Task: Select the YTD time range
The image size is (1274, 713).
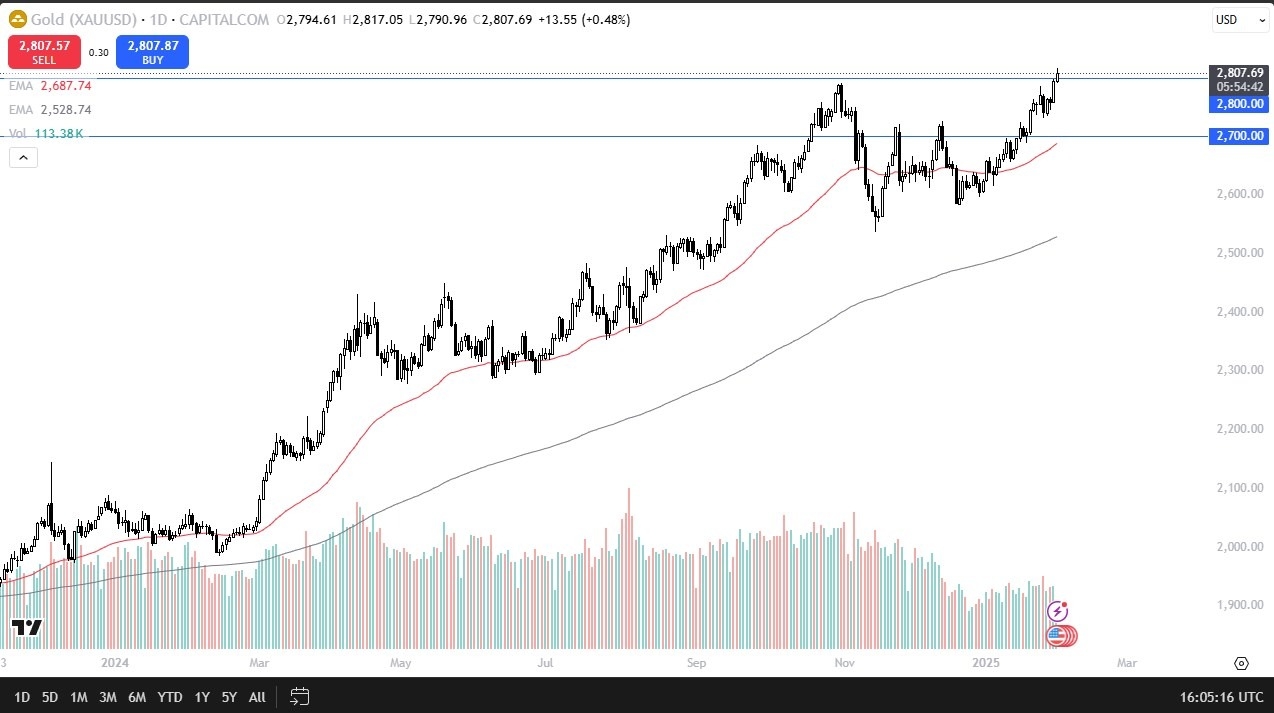Action: click(x=170, y=696)
